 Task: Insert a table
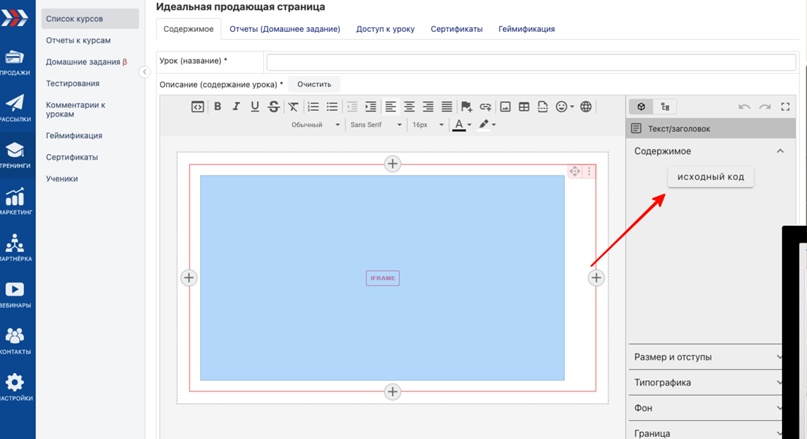(524, 107)
